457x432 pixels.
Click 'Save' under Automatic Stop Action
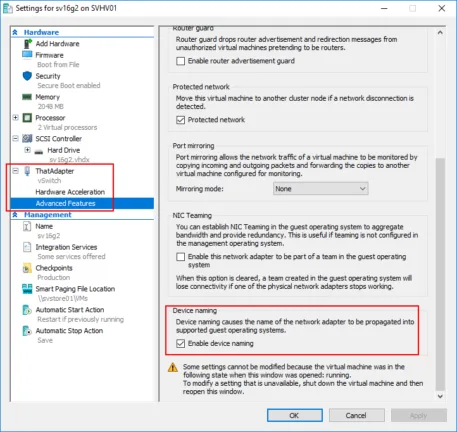coord(45,340)
